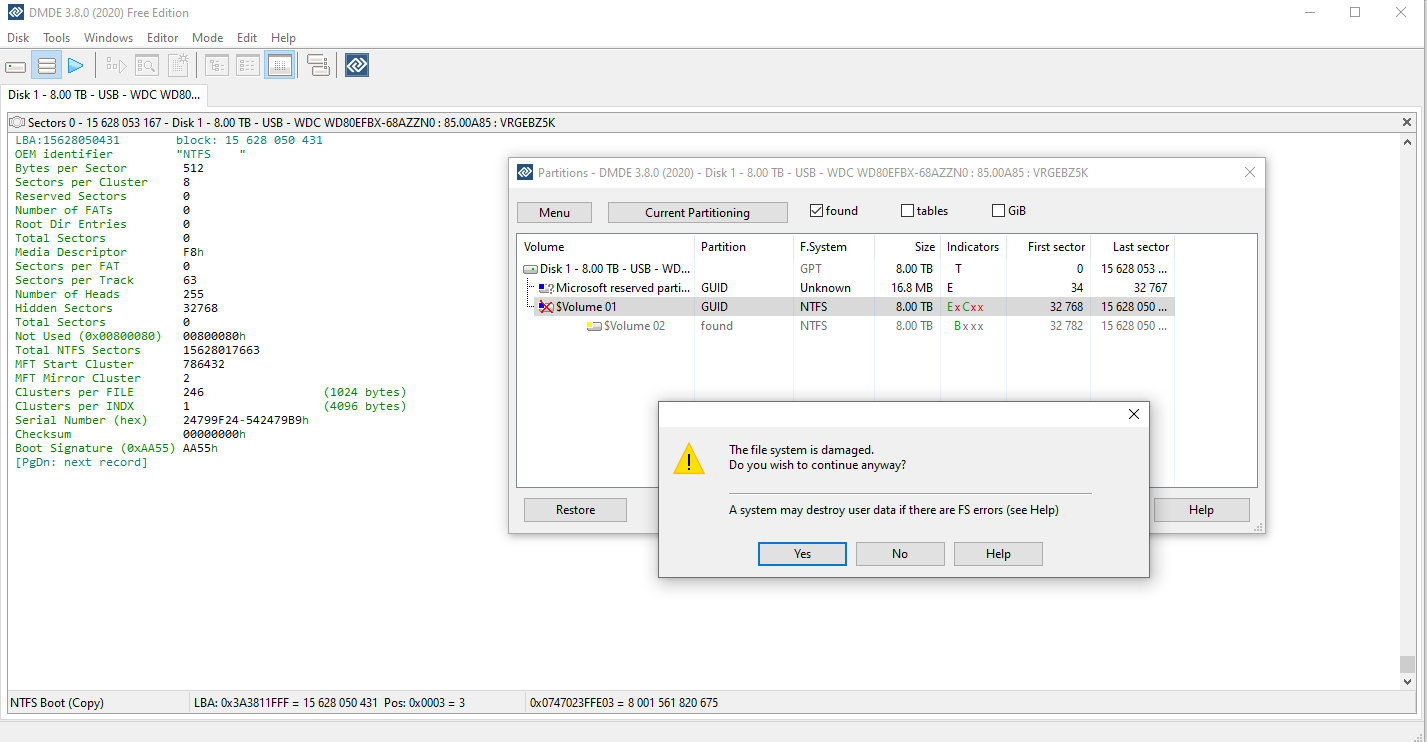Click the Total NTFS Sectors value
This screenshot has width=1427, height=742.
pos(222,350)
